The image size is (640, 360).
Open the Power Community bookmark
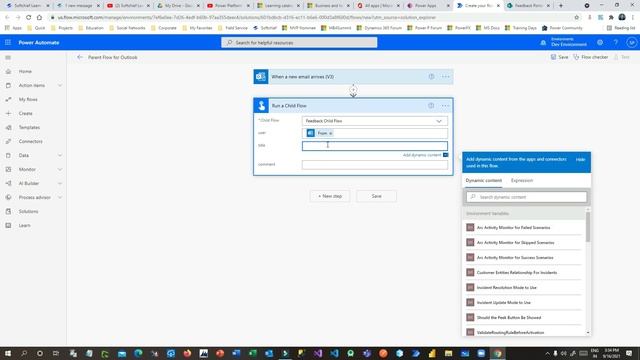[x=562, y=28]
